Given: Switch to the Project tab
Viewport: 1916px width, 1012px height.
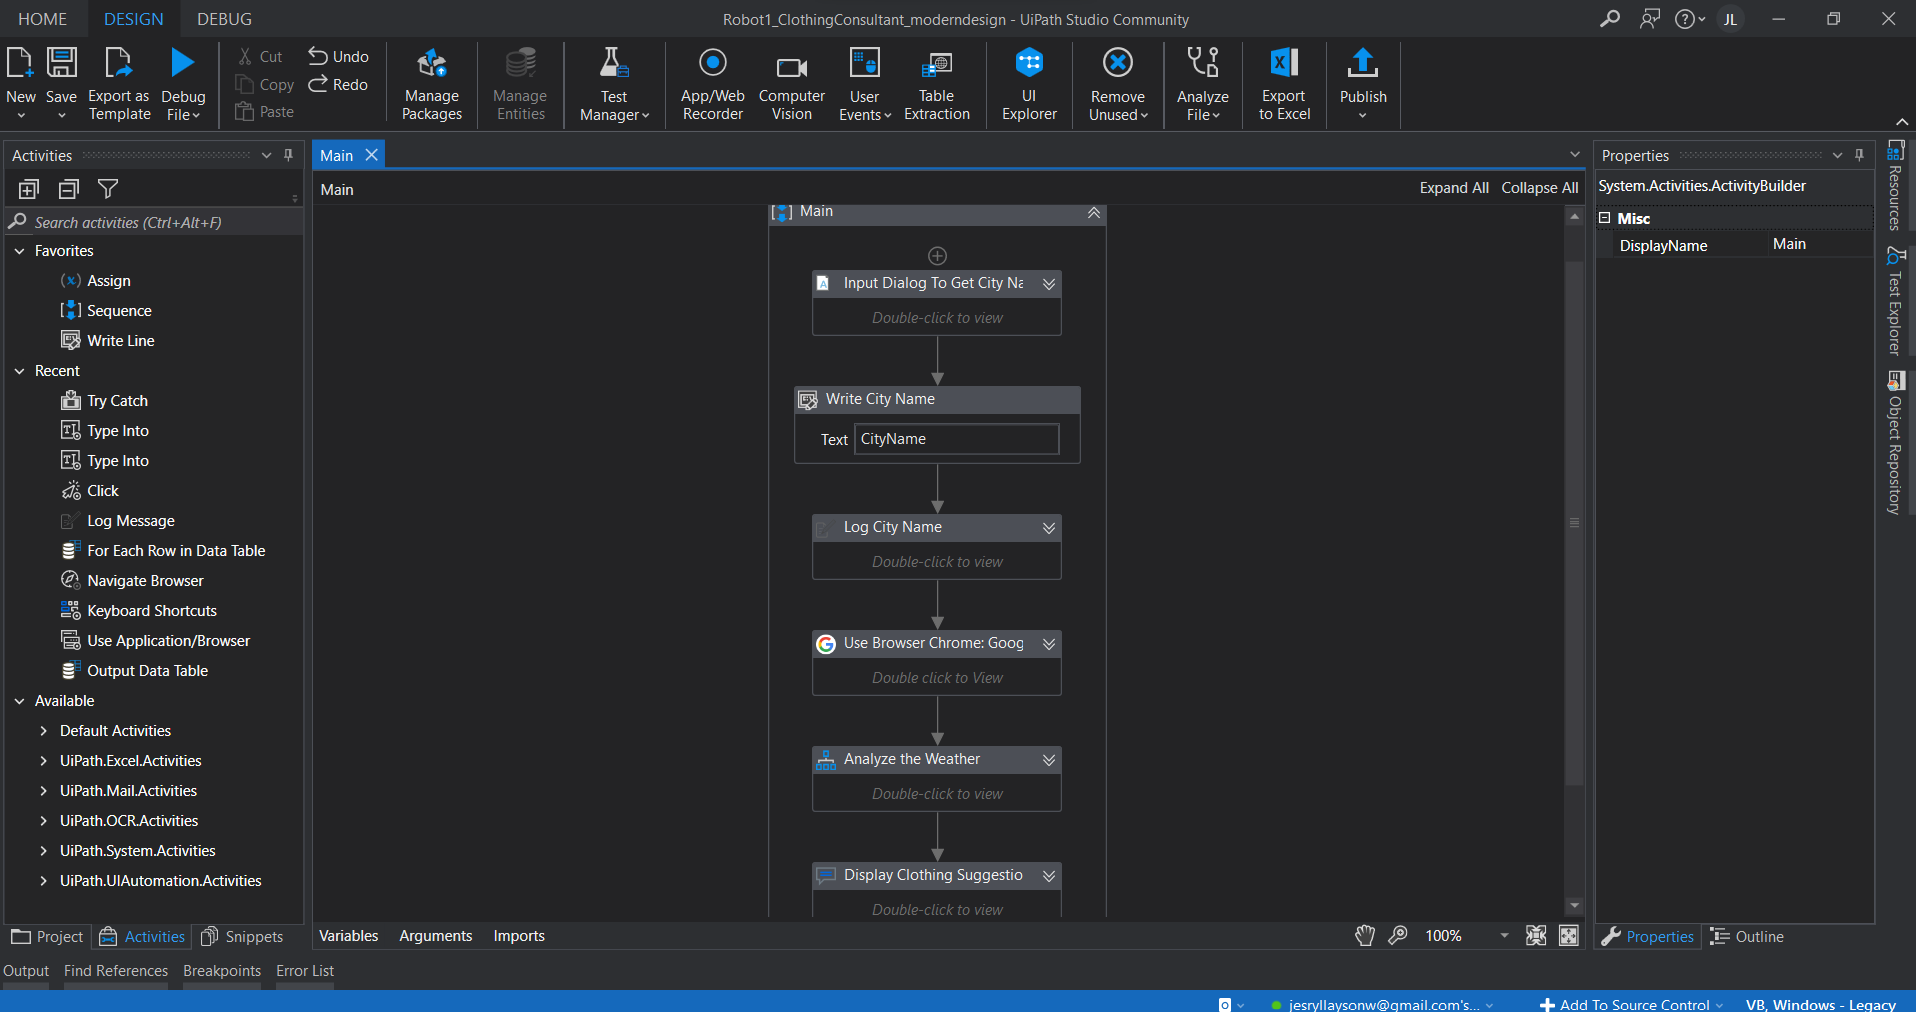Looking at the screenshot, I should coord(47,937).
